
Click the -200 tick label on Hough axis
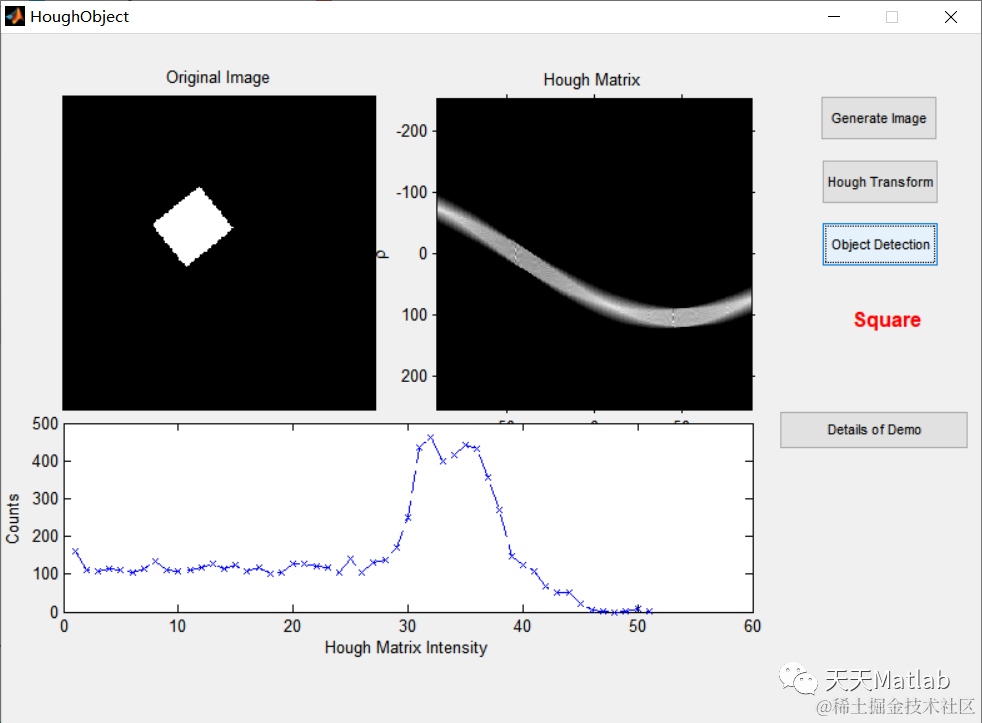click(411, 131)
